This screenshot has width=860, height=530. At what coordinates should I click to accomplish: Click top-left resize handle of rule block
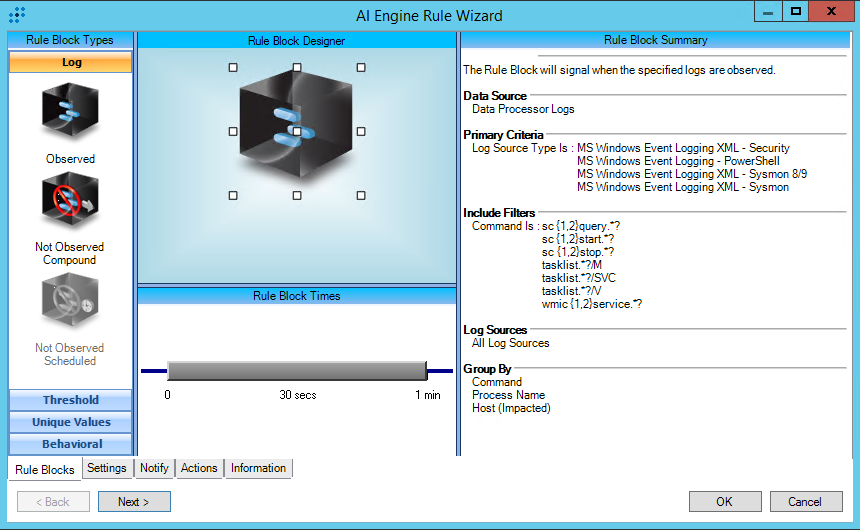tap(233, 67)
